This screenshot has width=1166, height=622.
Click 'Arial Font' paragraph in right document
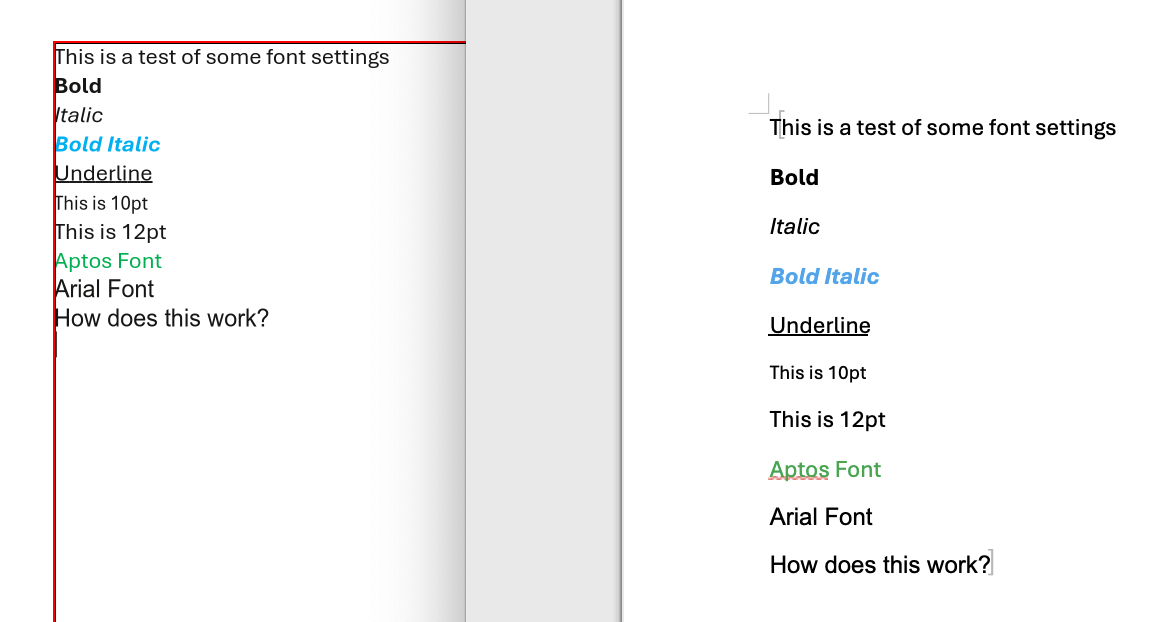pyautogui.click(x=821, y=517)
